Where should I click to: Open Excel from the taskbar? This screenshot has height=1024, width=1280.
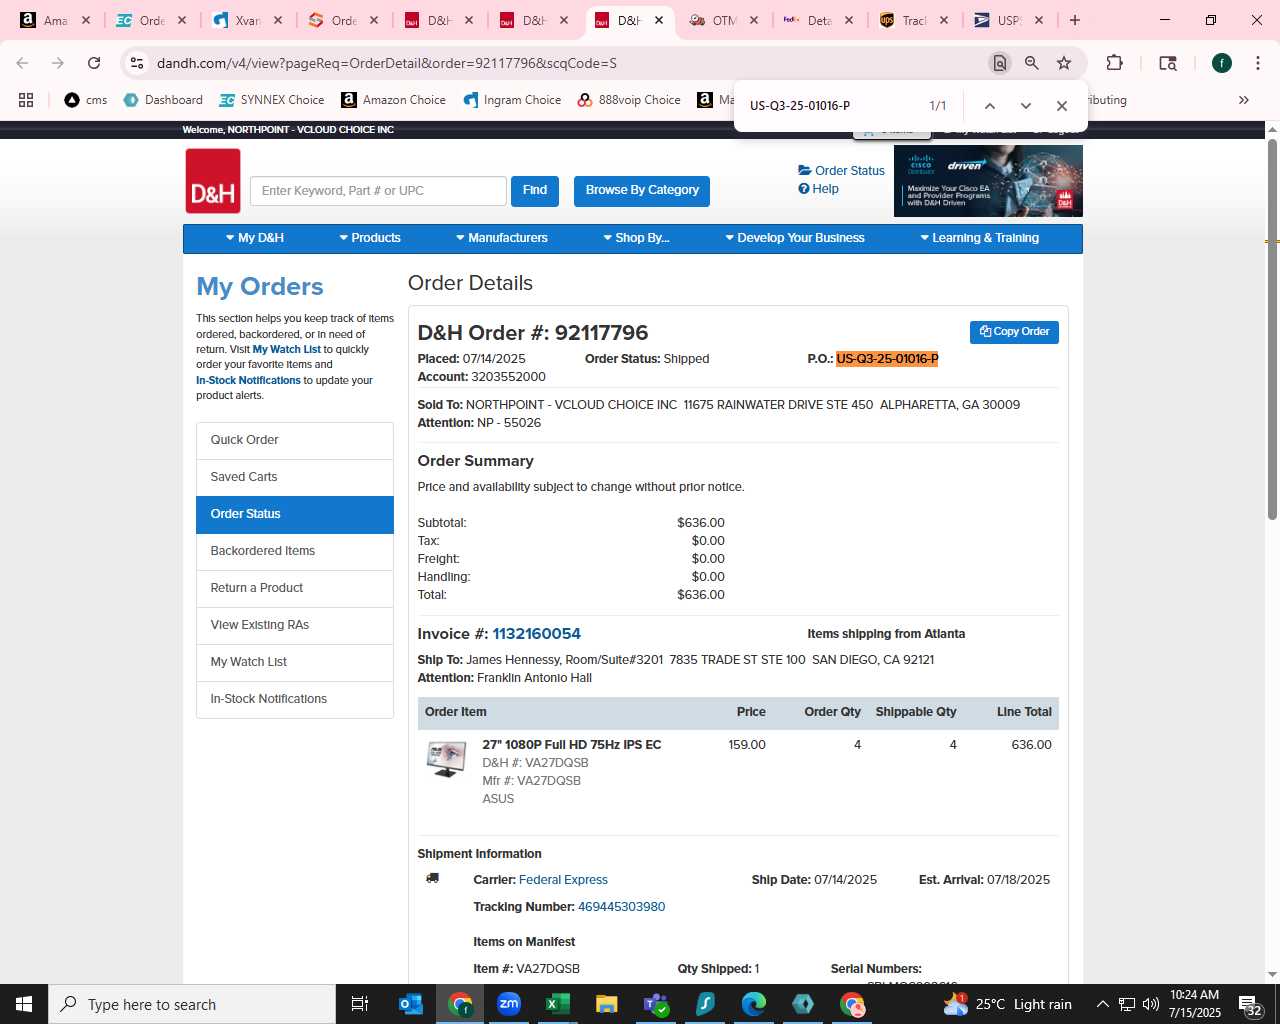tap(558, 1004)
